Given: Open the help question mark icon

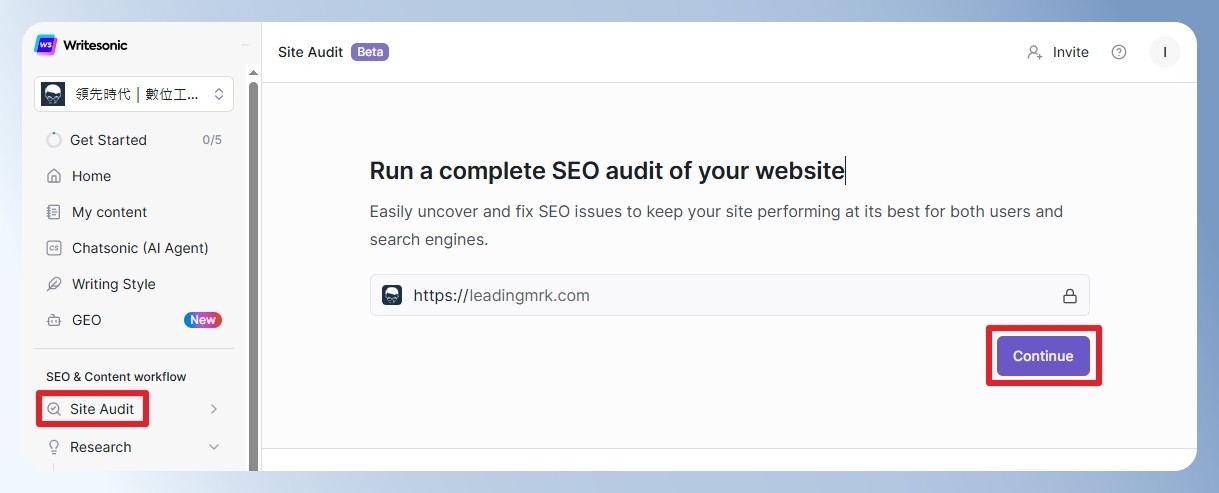Looking at the screenshot, I should (1119, 52).
